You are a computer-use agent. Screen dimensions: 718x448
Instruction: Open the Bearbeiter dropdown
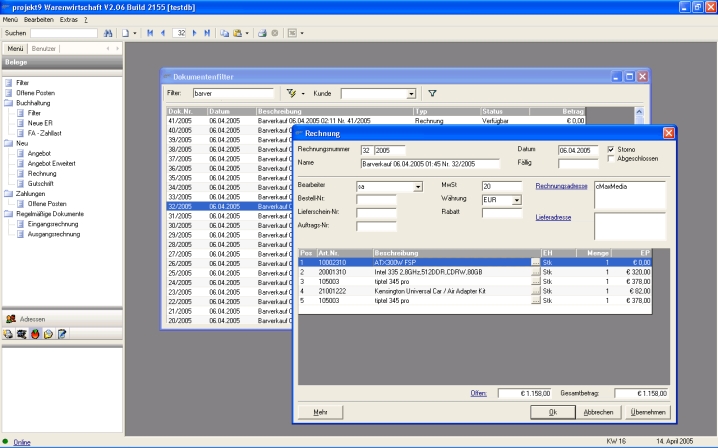(417, 186)
